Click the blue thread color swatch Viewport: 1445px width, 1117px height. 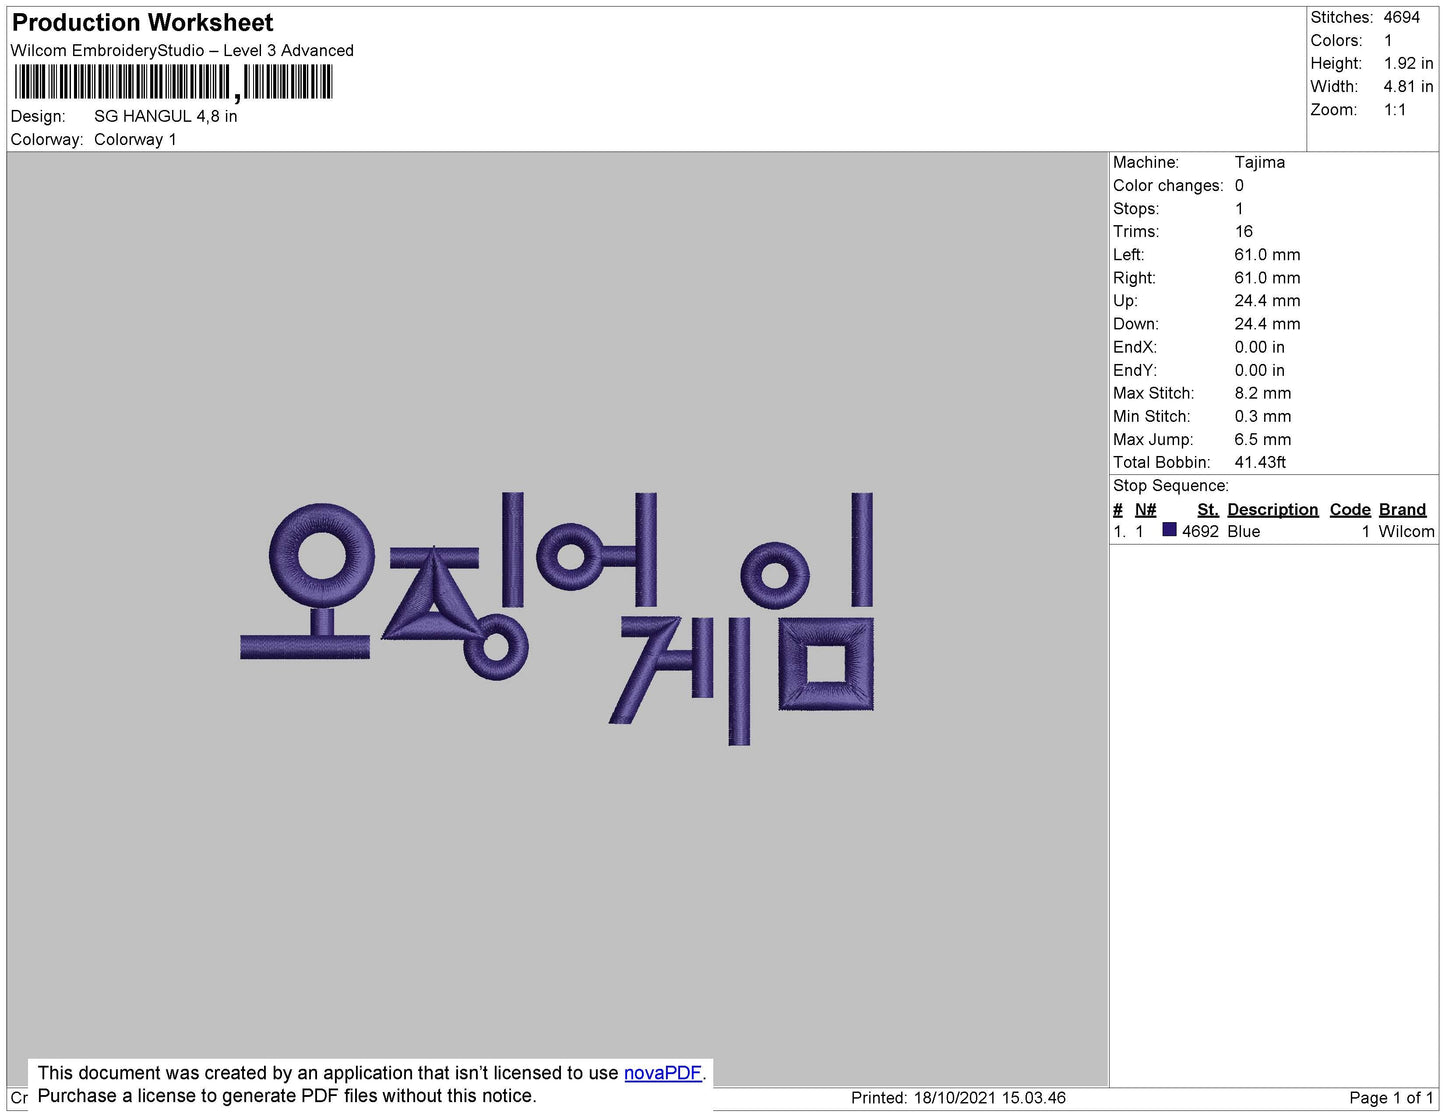[x=1169, y=530]
